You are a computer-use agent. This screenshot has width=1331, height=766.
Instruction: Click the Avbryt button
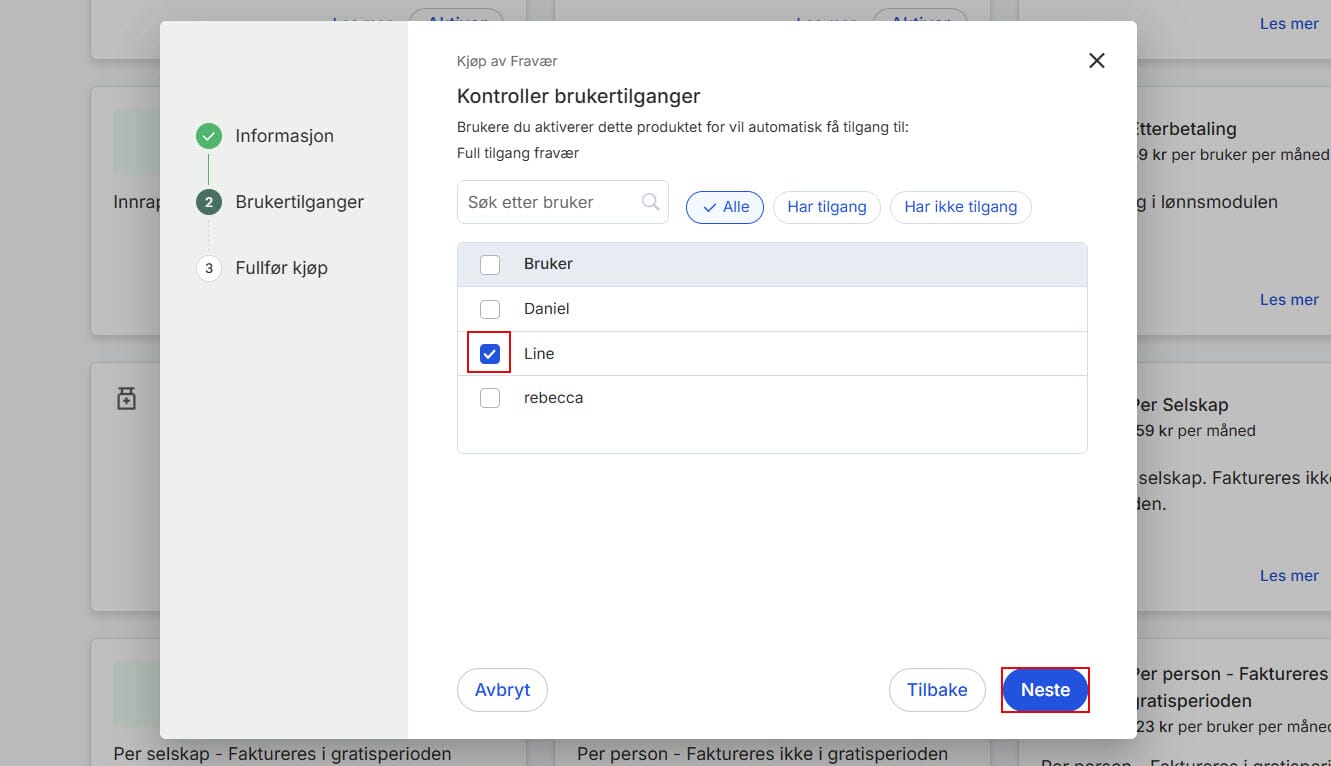[x=502, y=690]
